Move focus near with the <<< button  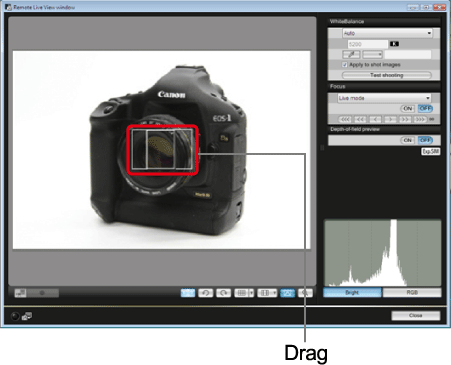click(x=345, y=119)
